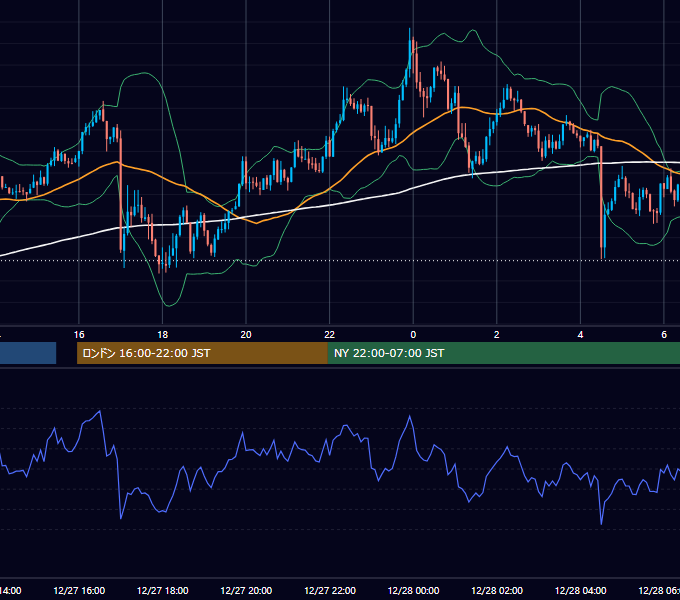Click the hour 2 axis label
The width and height of the screenshot is (680, 600).
[x=497, y=335]
